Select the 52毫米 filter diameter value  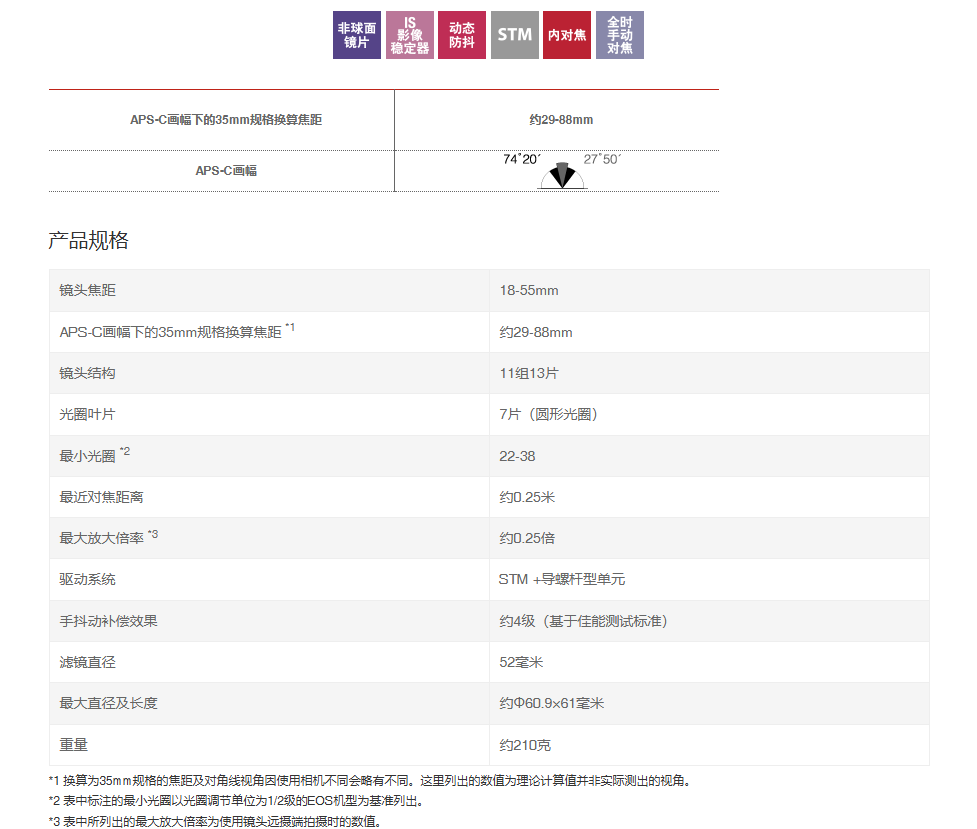(x=521, y=663)
